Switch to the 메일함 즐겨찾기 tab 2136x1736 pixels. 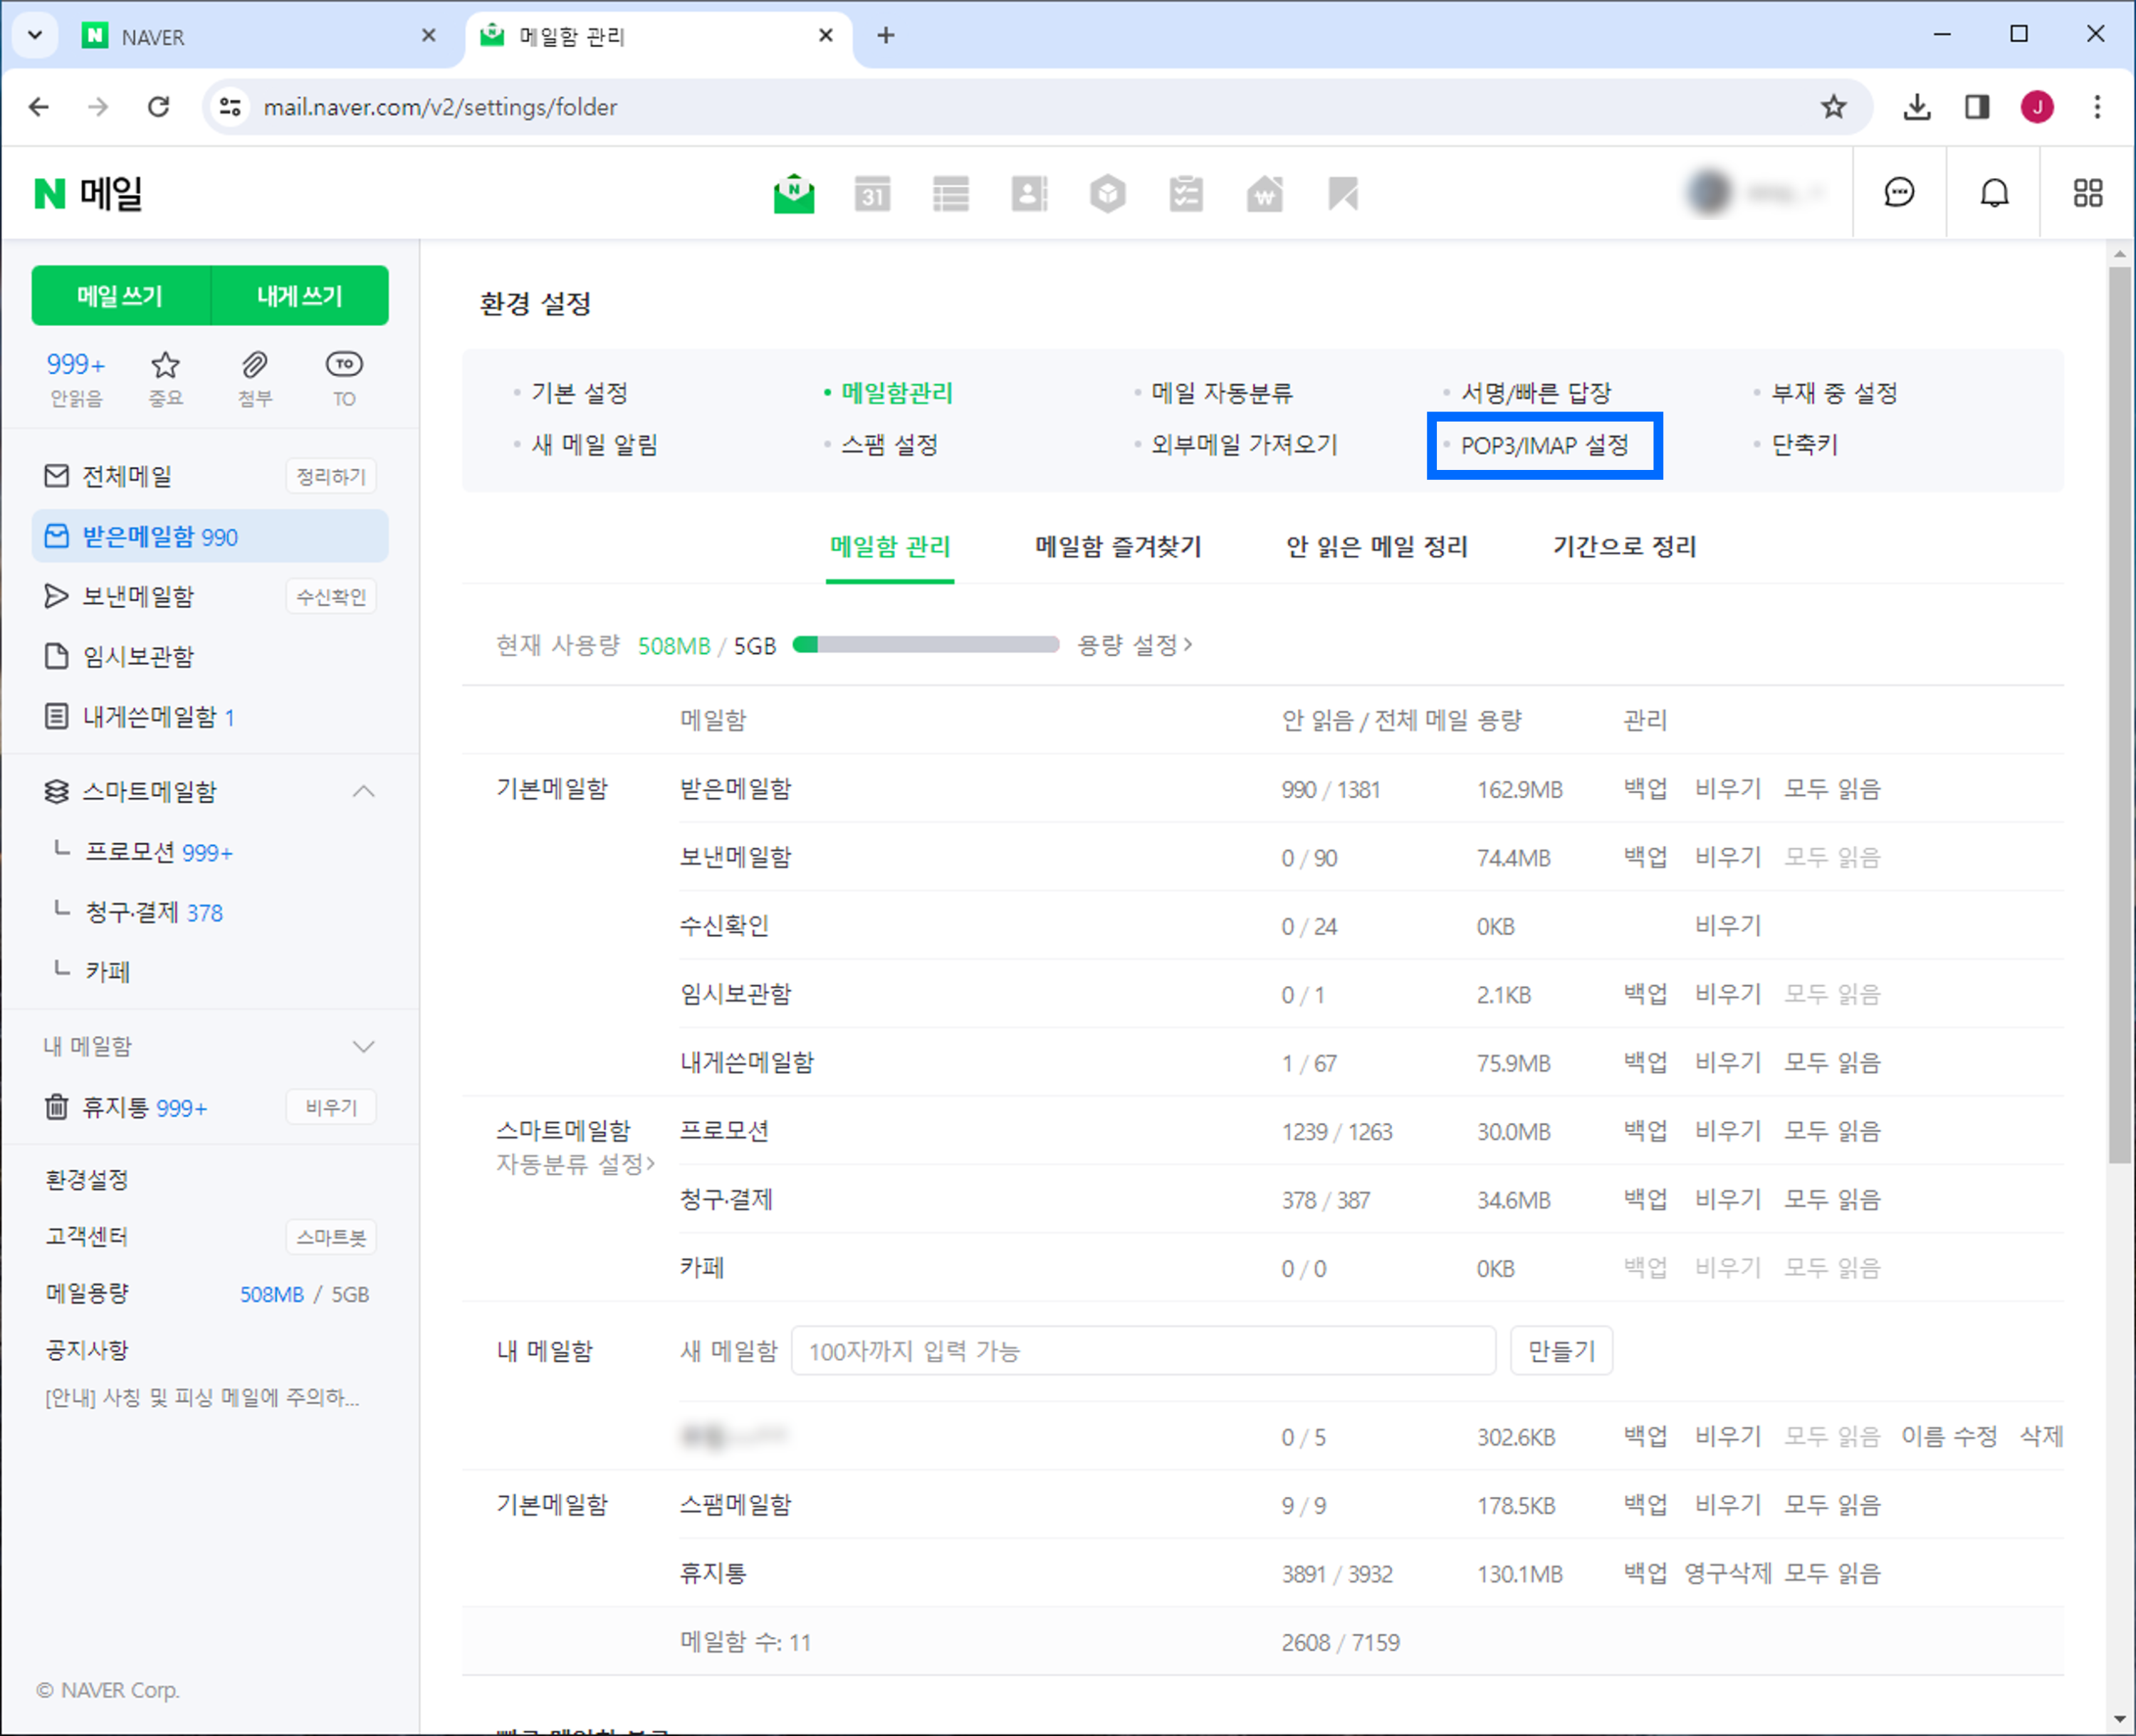[x=1118, y=547]
